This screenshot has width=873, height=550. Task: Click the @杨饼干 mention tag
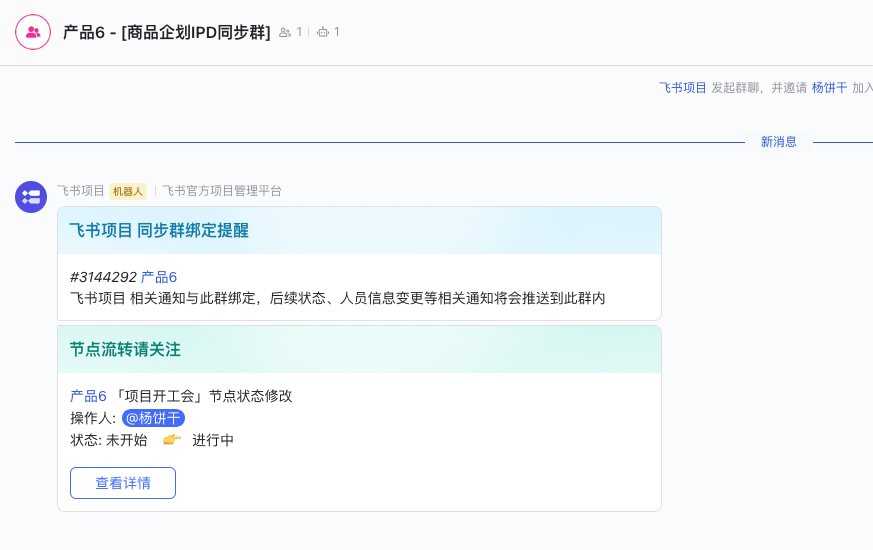153,418
